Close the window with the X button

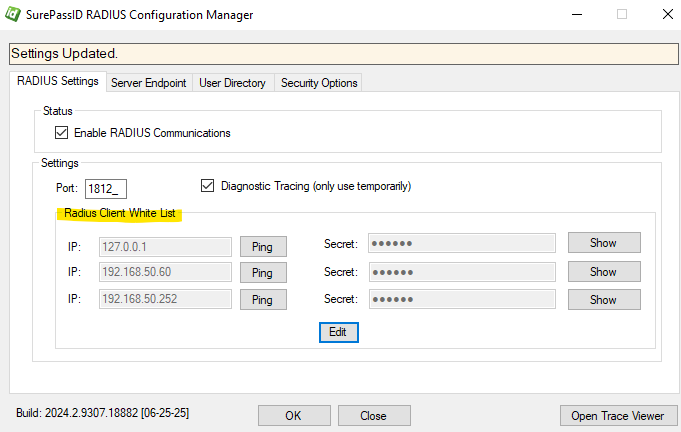pyautogui.click(x=668, y=14)
